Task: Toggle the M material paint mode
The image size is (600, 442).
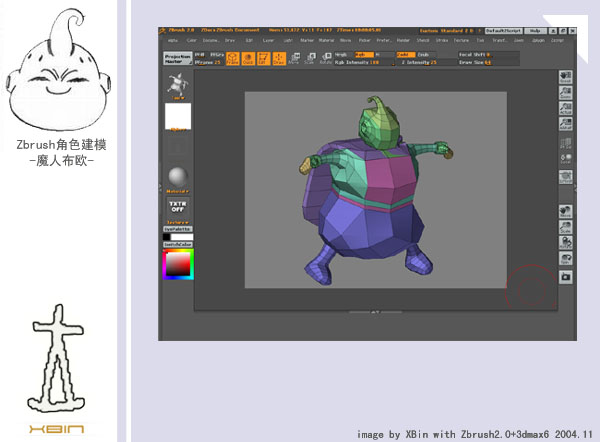Action: 384,55
